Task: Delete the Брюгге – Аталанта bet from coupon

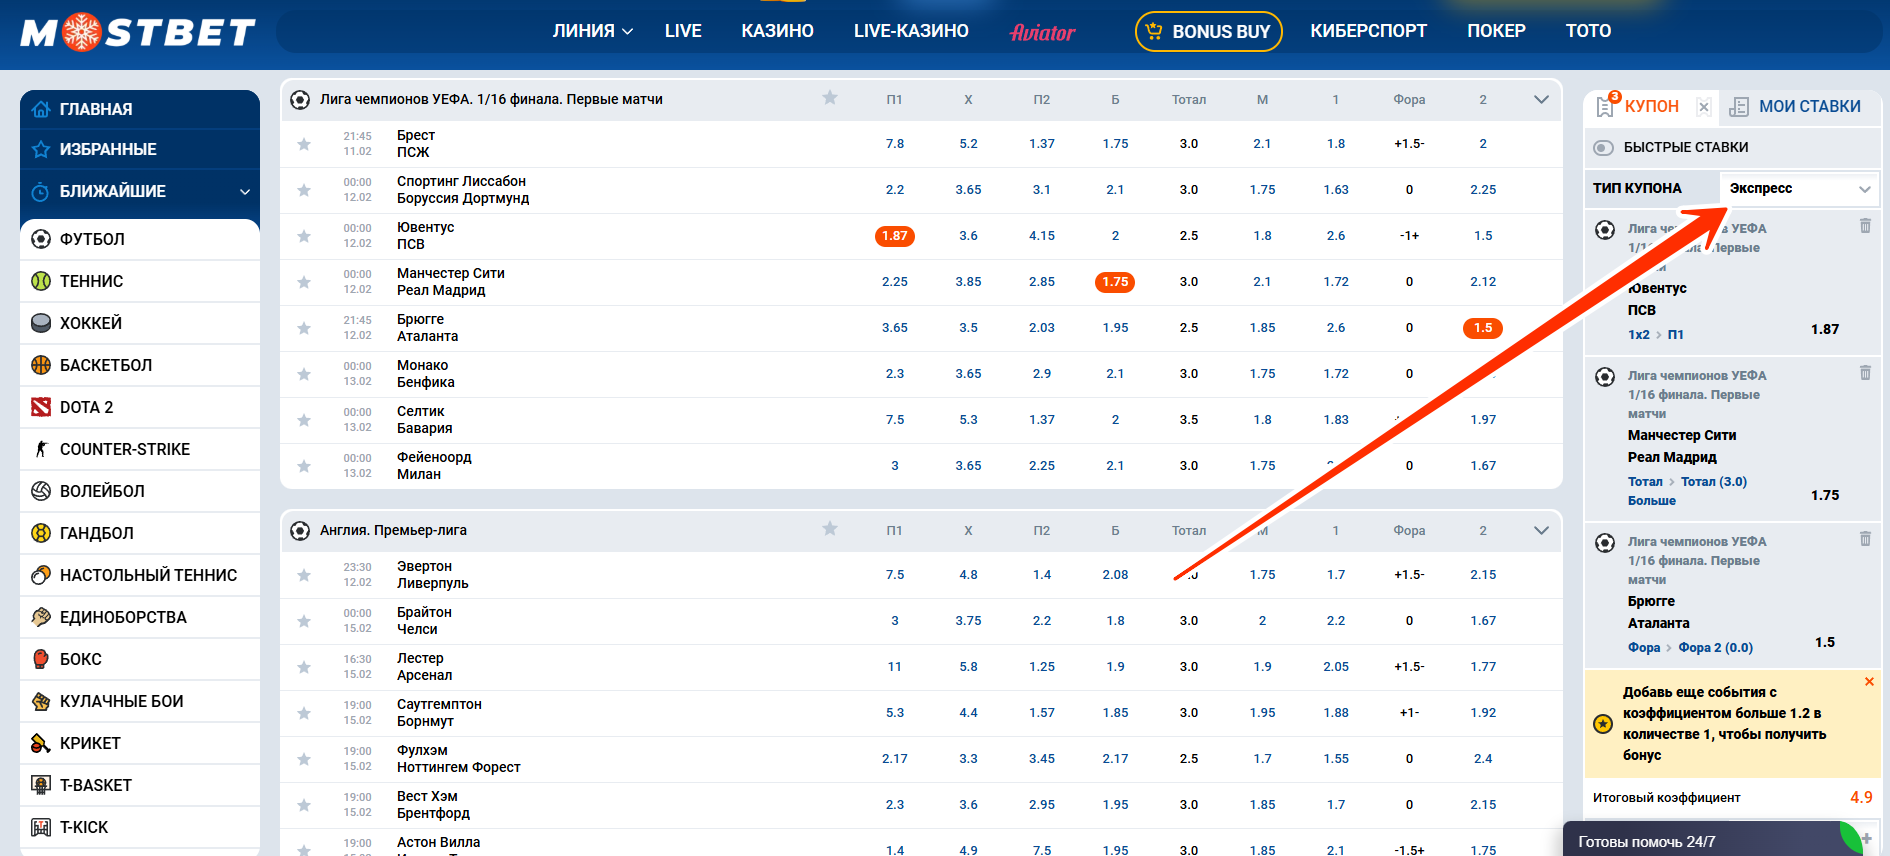Action: click(x=1865, y=539)
